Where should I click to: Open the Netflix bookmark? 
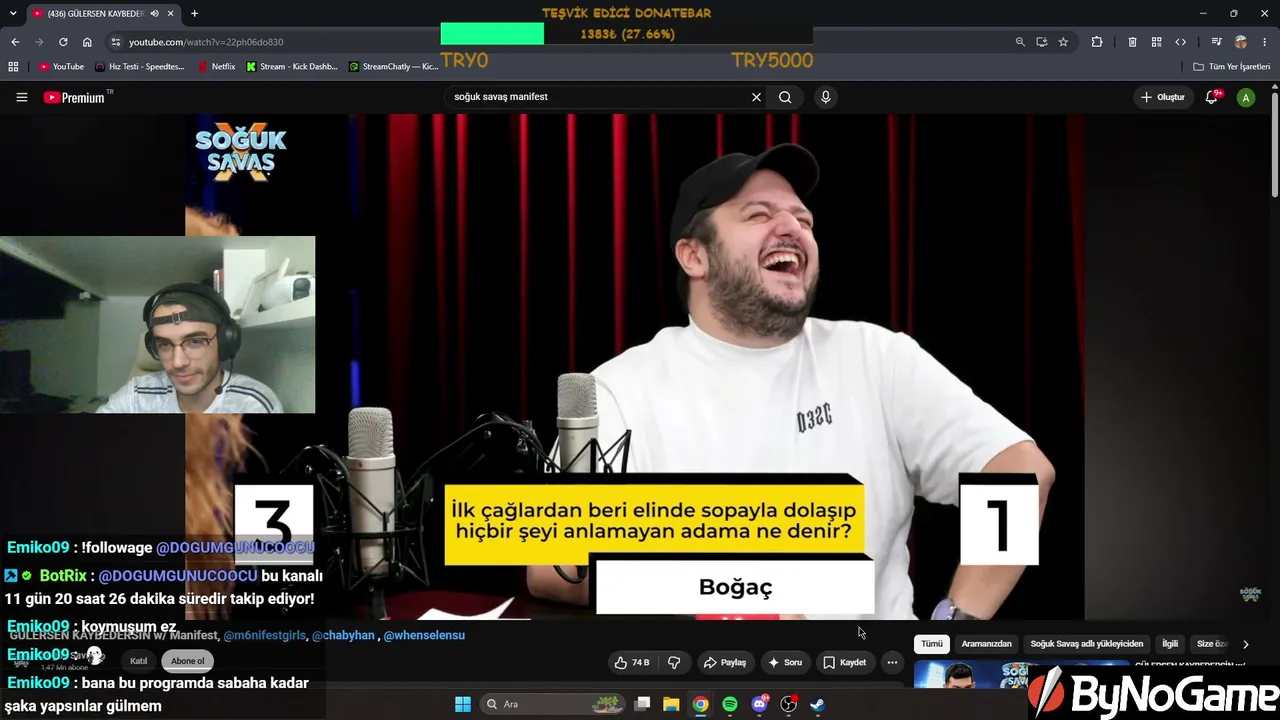click(x=217, y=67)
